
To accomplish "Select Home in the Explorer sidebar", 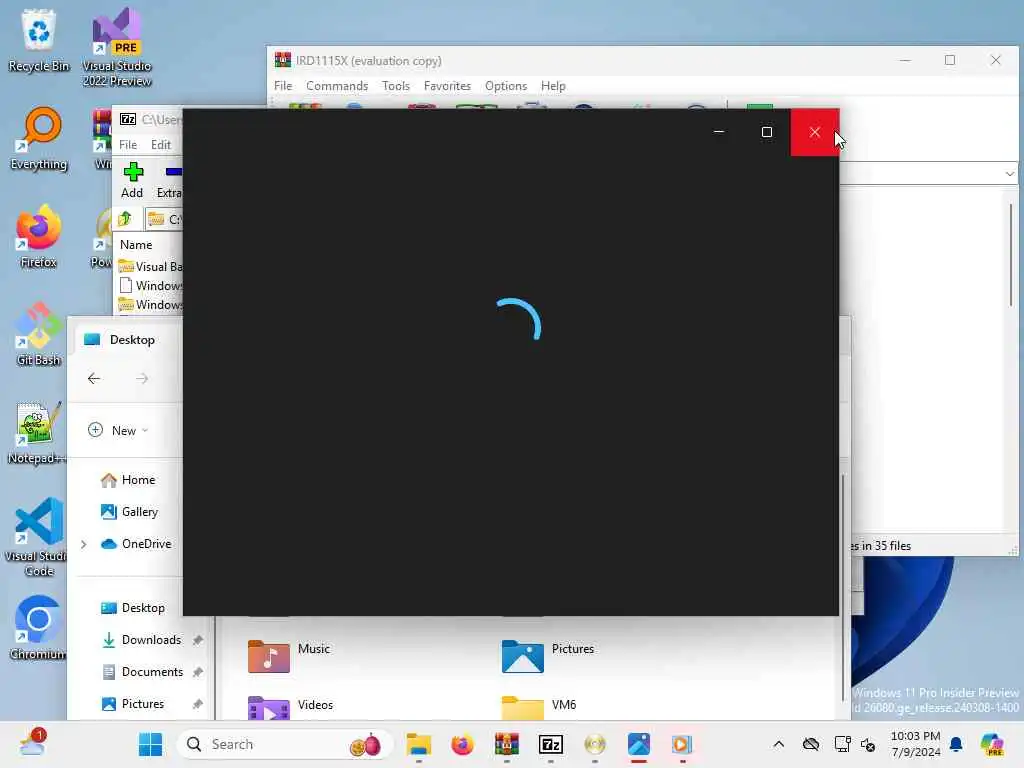I will pyautogui.click(x=128, y=480).
